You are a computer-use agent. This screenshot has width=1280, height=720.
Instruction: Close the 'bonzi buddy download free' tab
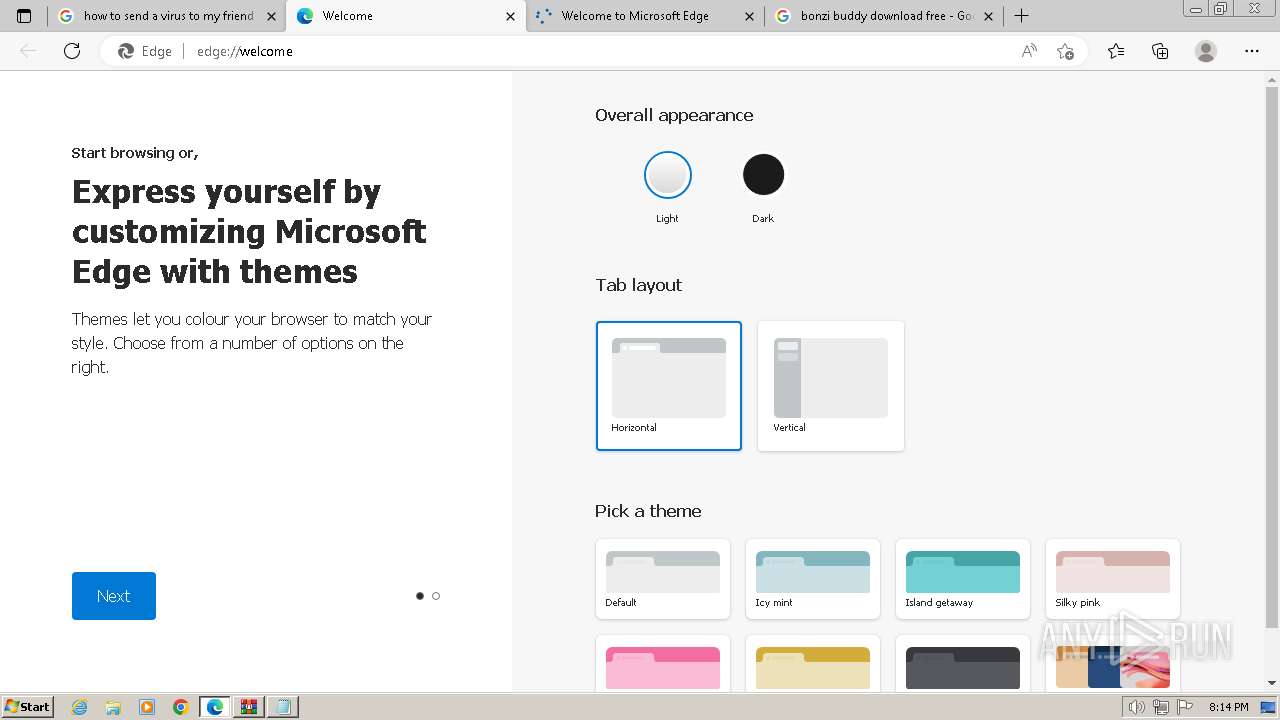point(989,16)
